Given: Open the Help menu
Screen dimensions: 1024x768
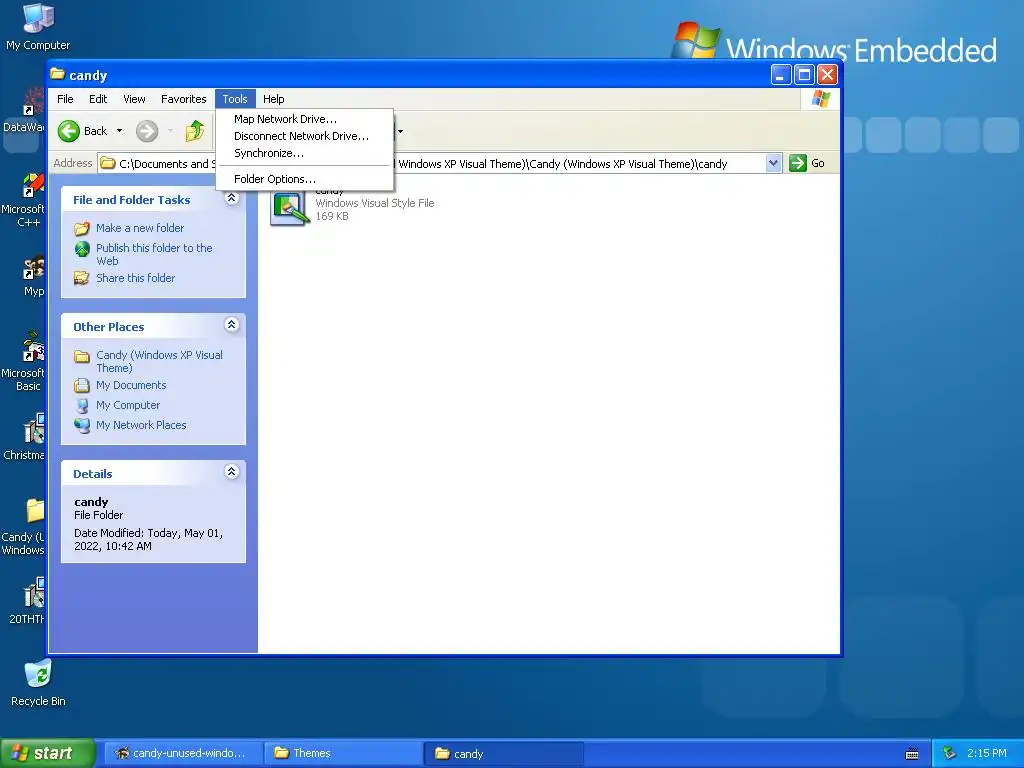Looking at the screenshot, I should (274, 99).
